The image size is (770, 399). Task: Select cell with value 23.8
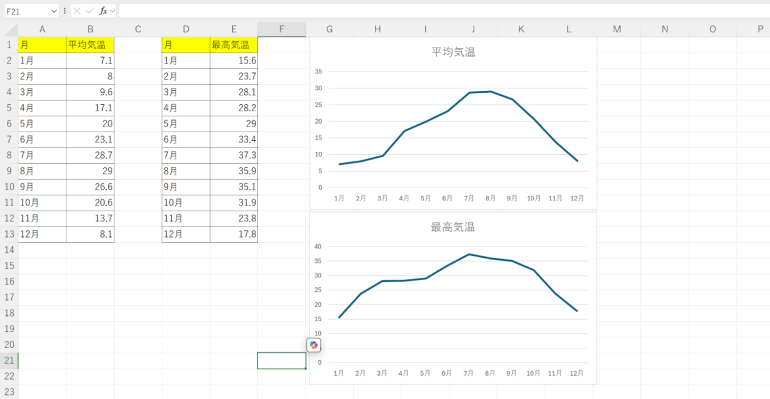[x=234, y=218]
